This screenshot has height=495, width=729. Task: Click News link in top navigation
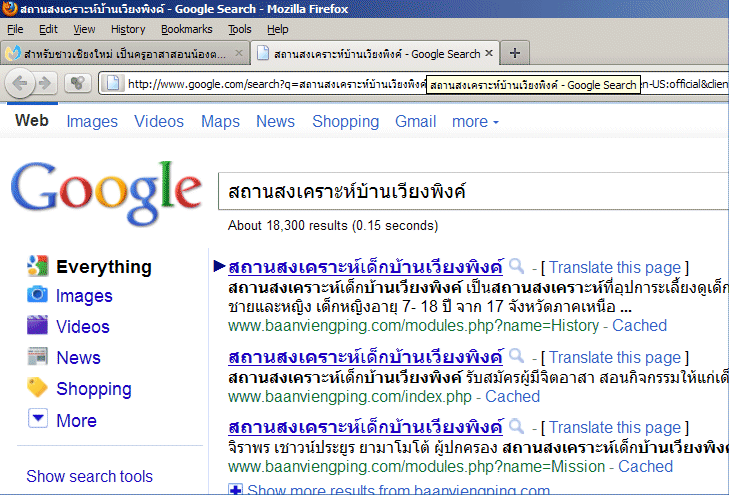275,122
